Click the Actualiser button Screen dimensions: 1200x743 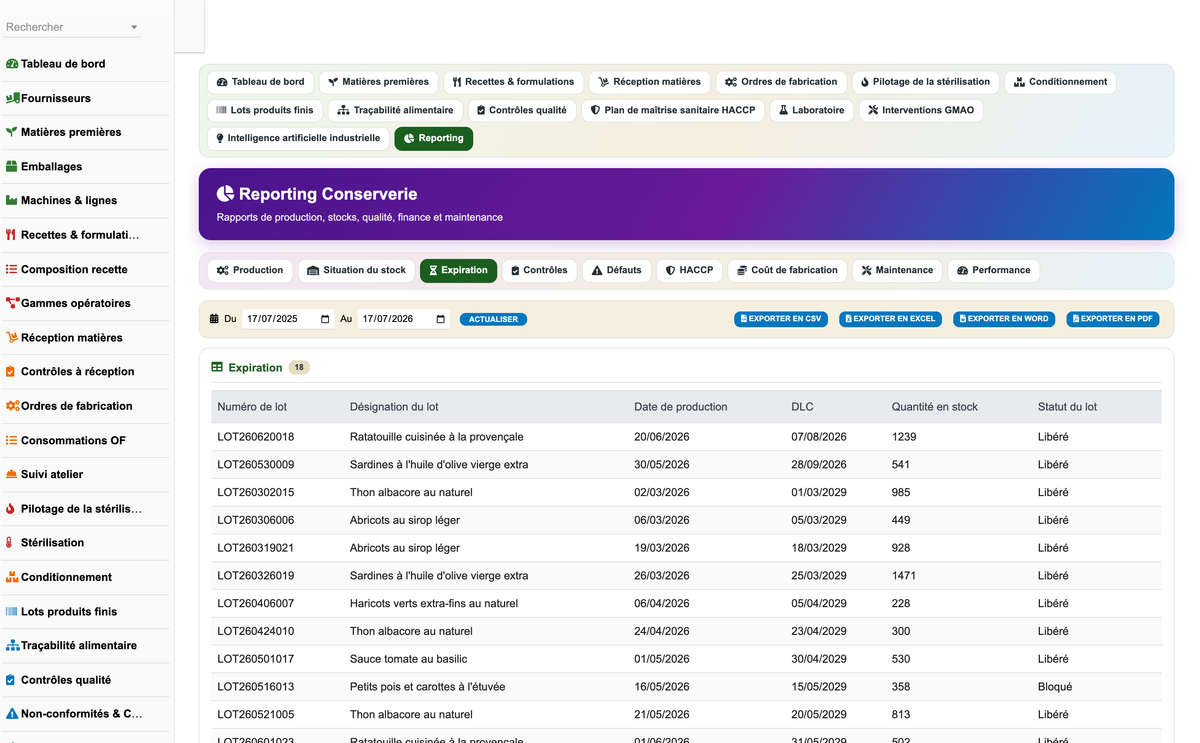click(x=493, y=319)
